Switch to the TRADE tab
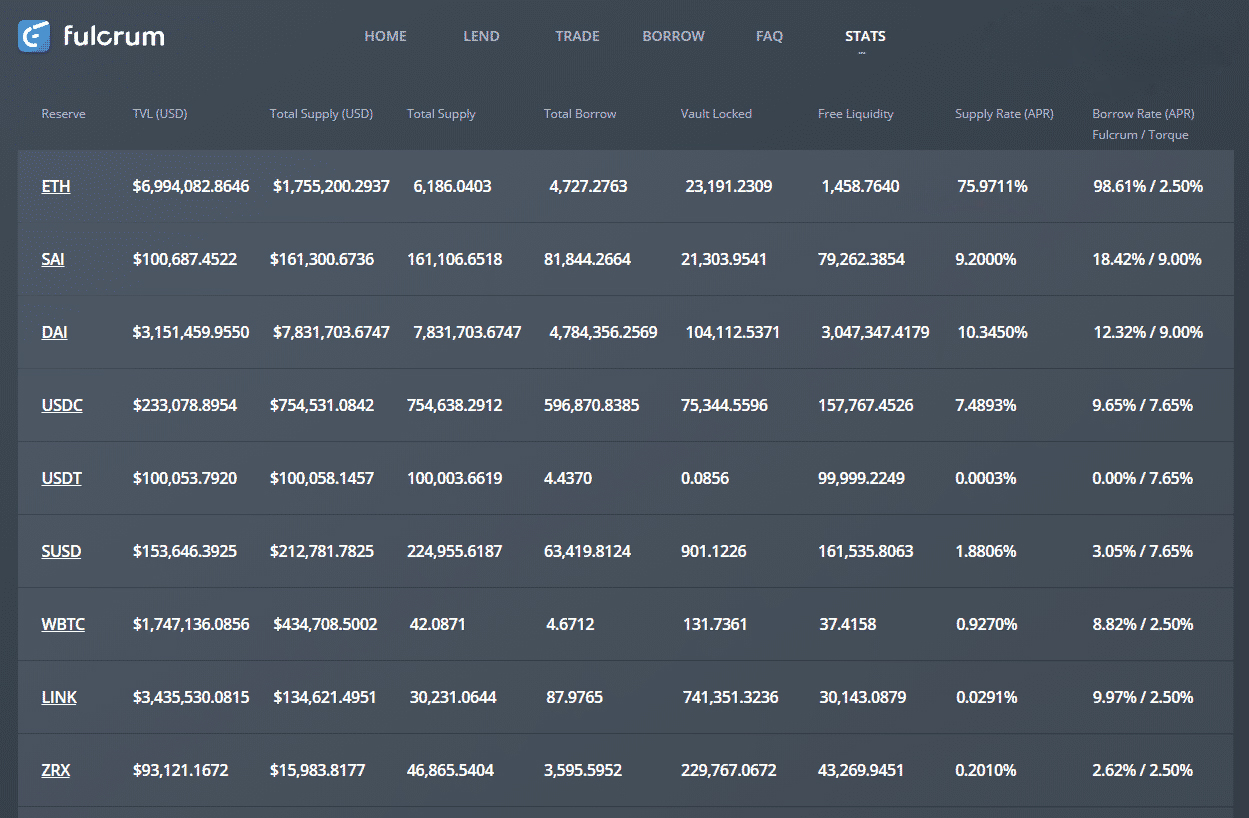The width and height of the screenshot is (1249, 818). tap(577, 36)
